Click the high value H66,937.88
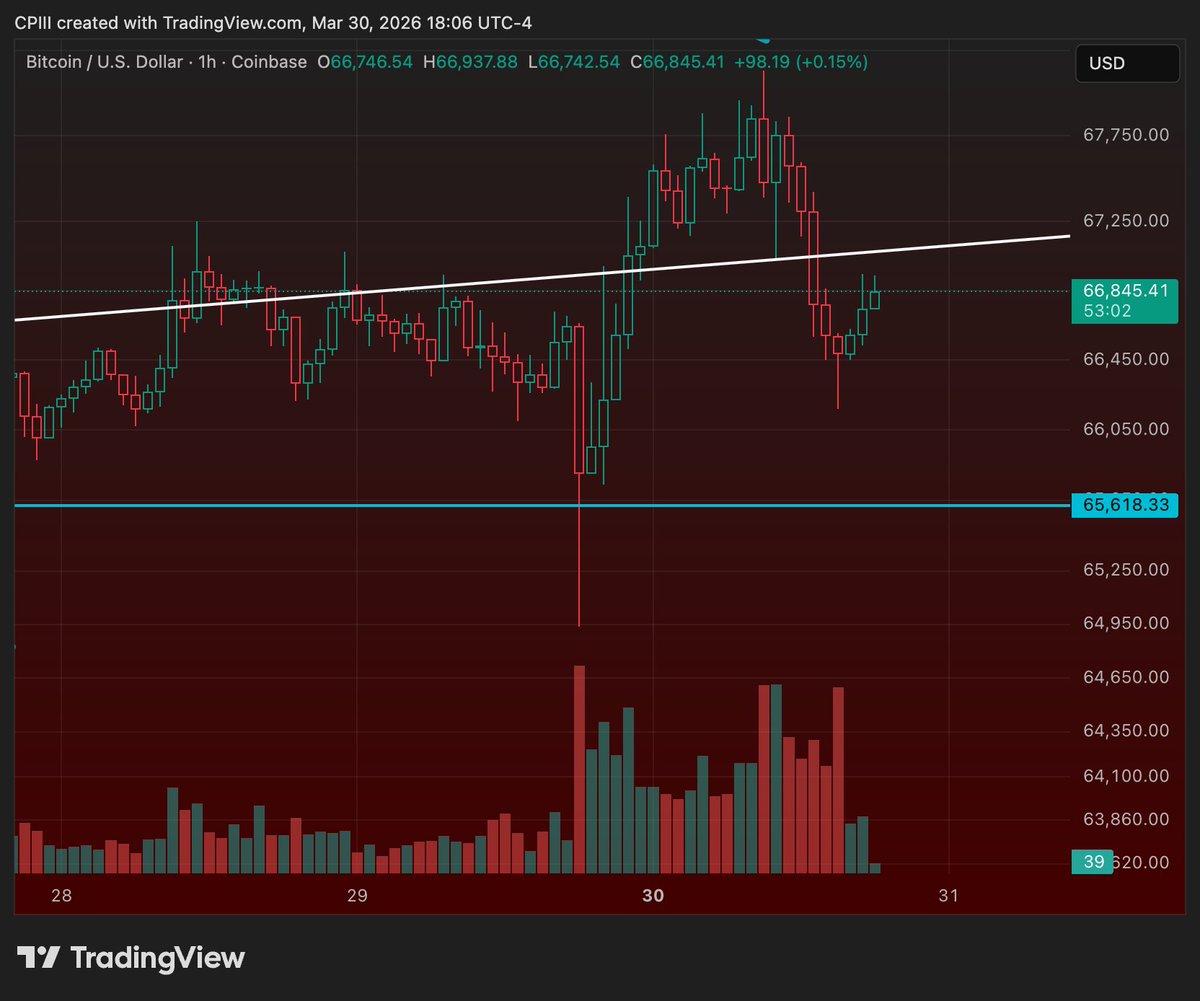The image size is (1200, 1001). coord(470,62)
